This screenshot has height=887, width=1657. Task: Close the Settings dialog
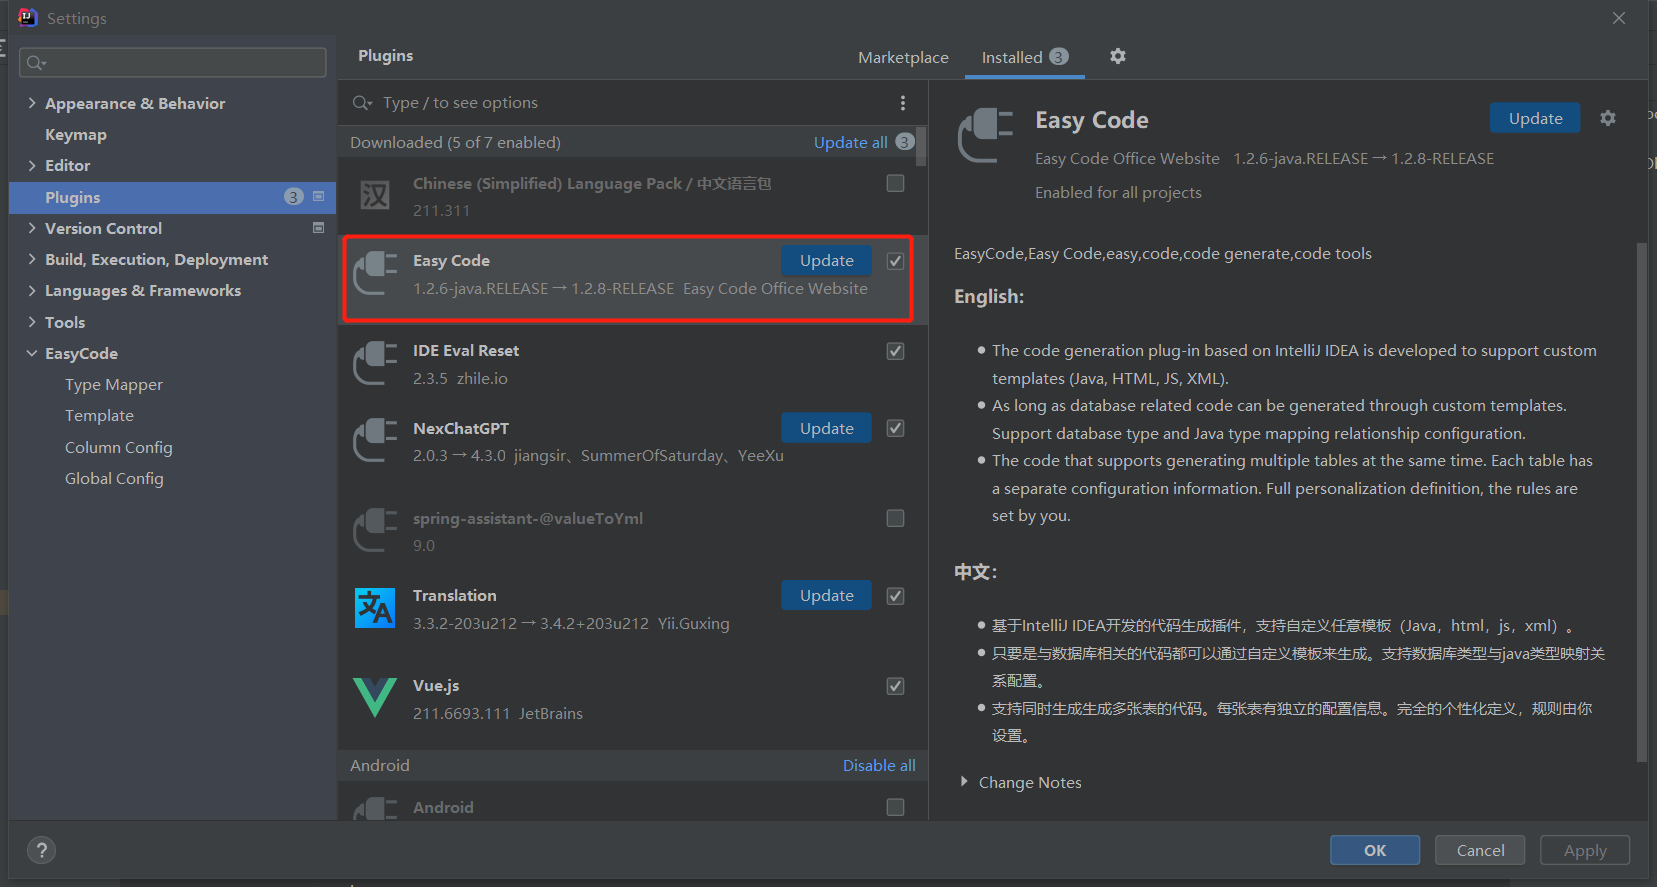(x=1619, y=18)
